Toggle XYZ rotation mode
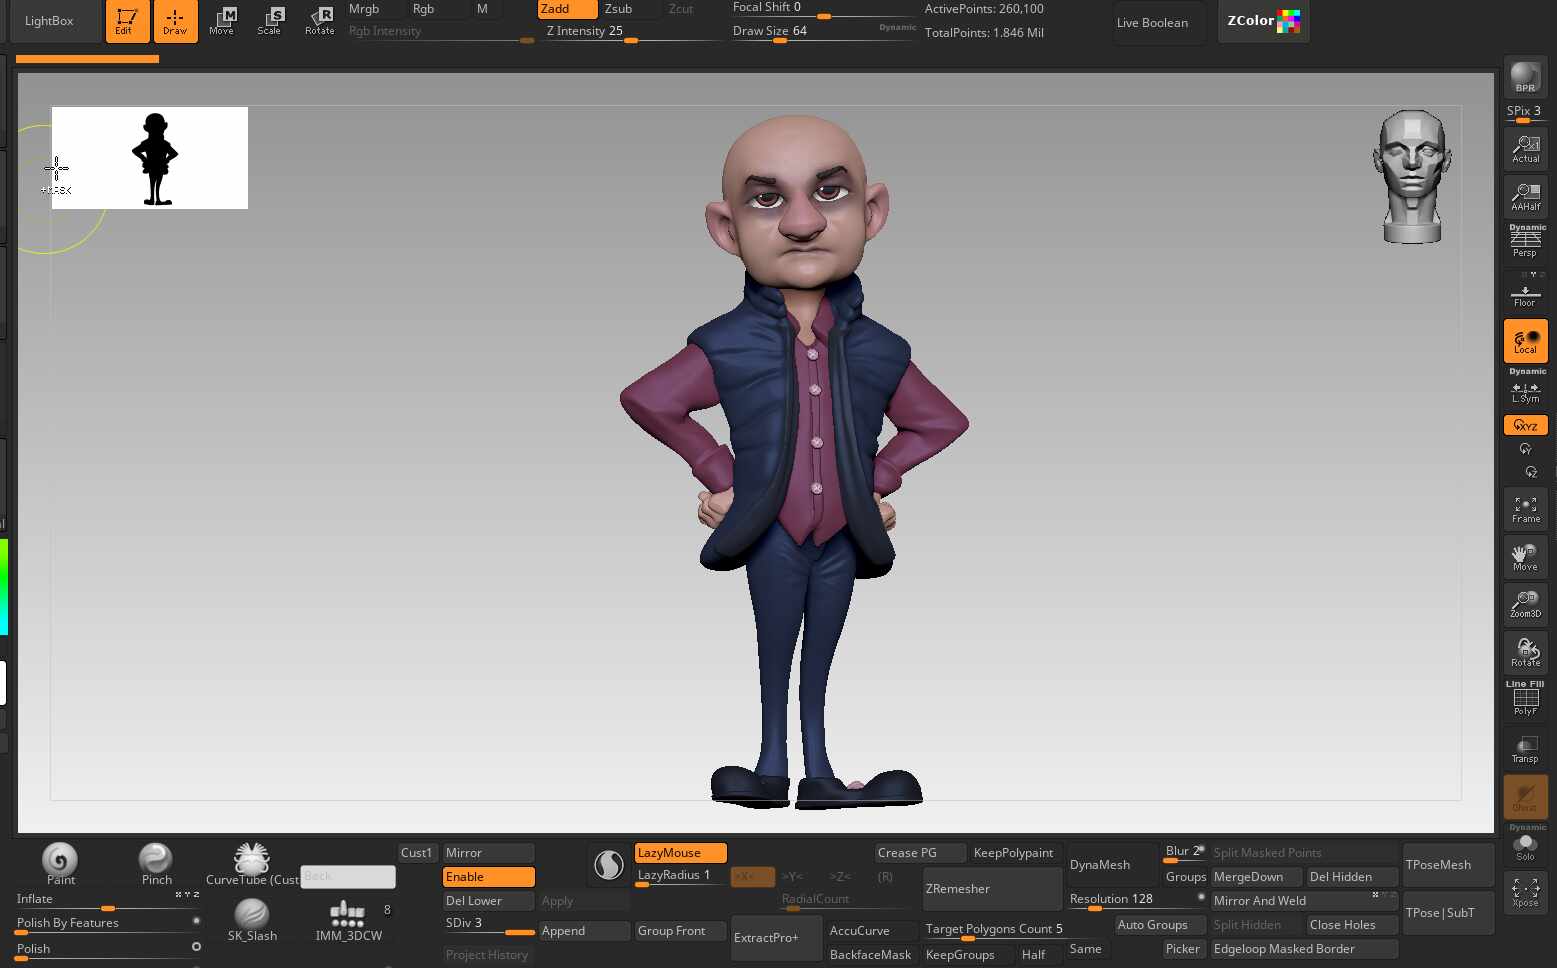 point(1526,425)
